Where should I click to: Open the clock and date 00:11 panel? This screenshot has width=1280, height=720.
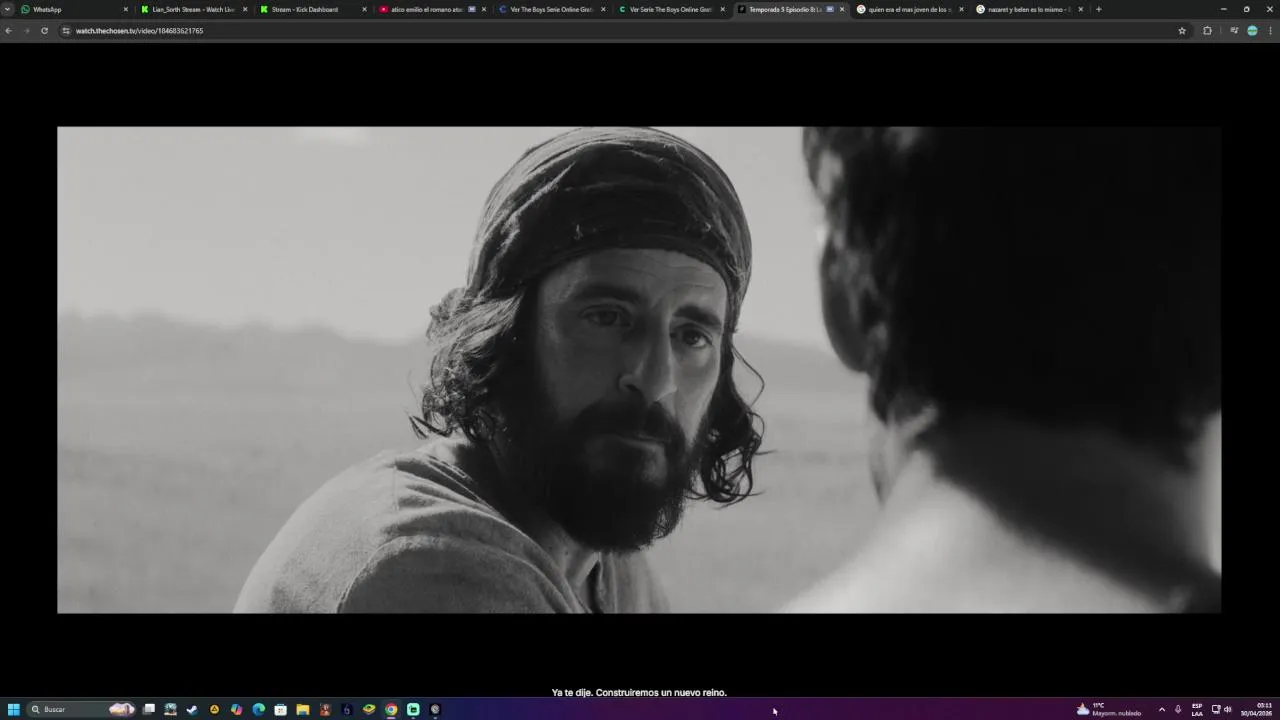click(1257, 709)
